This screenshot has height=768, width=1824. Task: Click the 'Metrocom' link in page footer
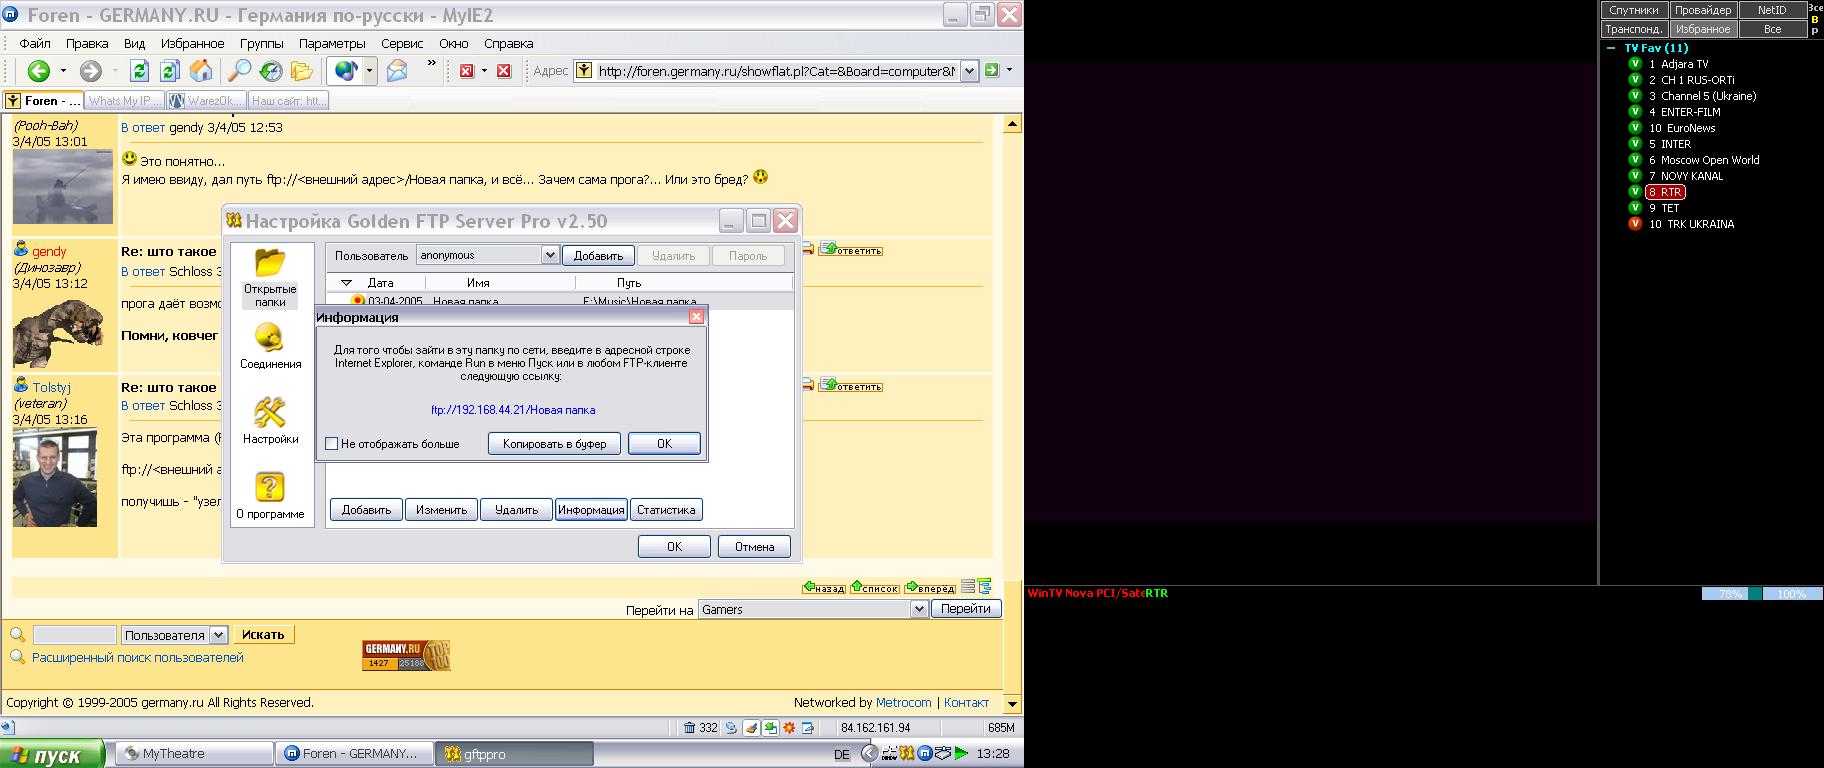(904, 703)
